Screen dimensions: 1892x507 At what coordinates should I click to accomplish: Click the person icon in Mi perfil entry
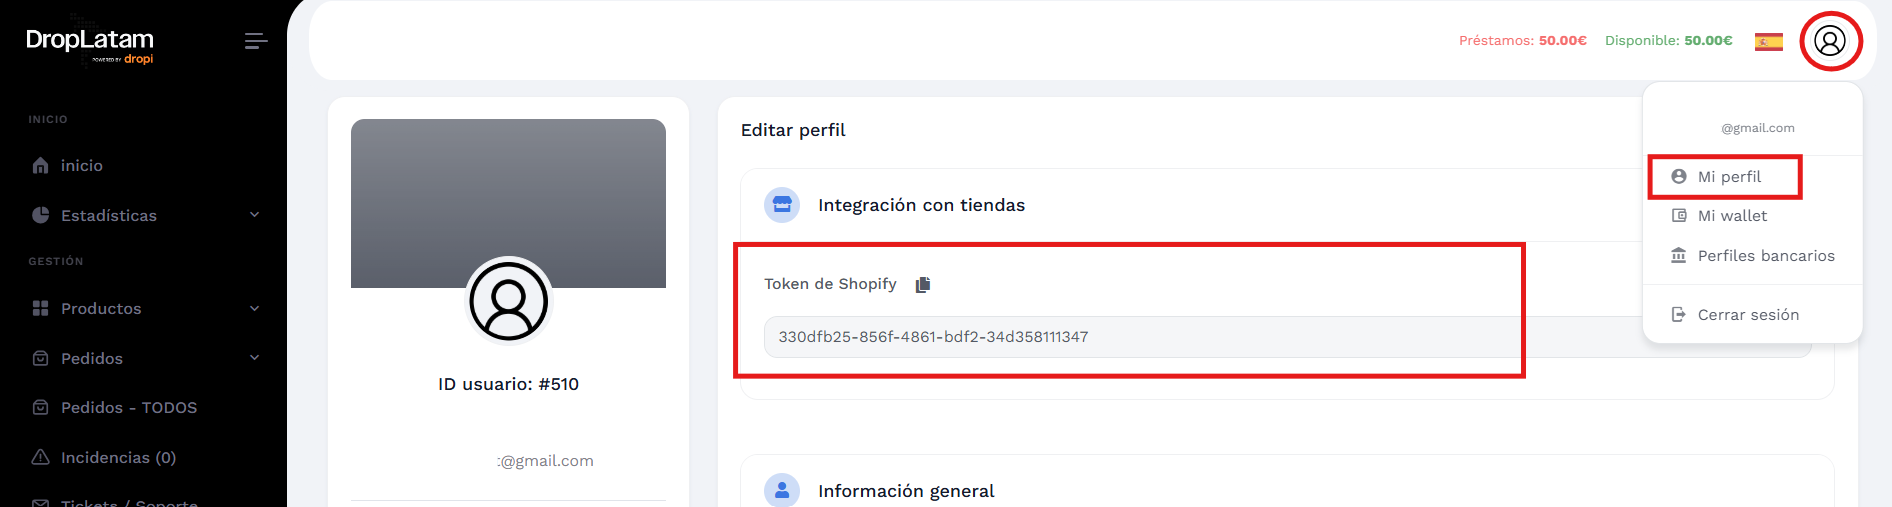1679,176
